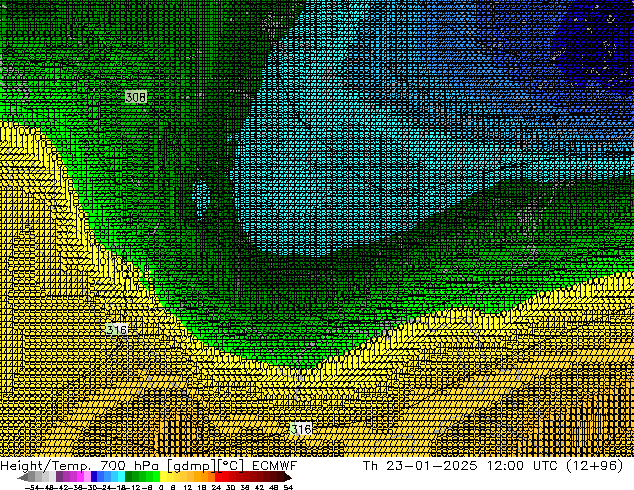The image size is (634, 490).
Task: Select the dark maroon right arrow of the color scale
Action: [x=288, y=477]
